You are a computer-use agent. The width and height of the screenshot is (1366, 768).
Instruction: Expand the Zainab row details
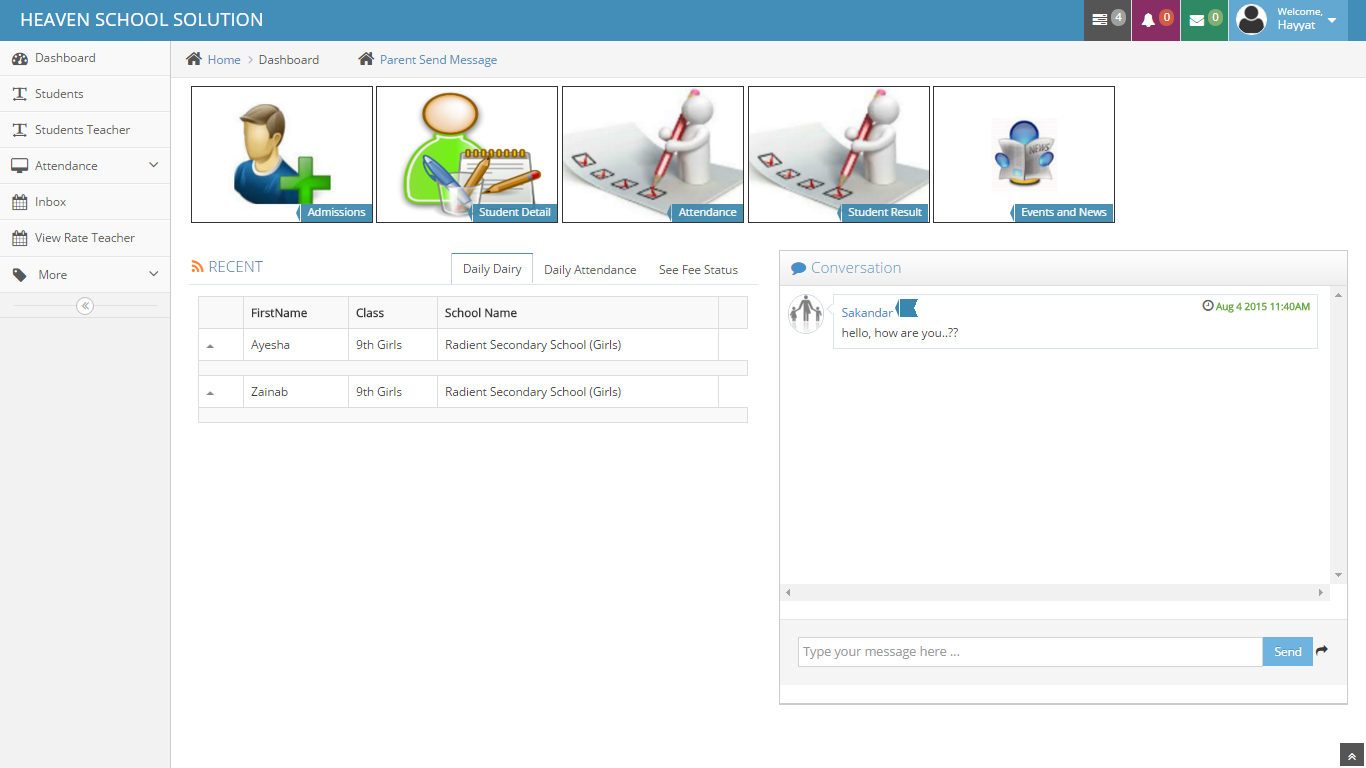pyautogui.click(x=210, y=392)
